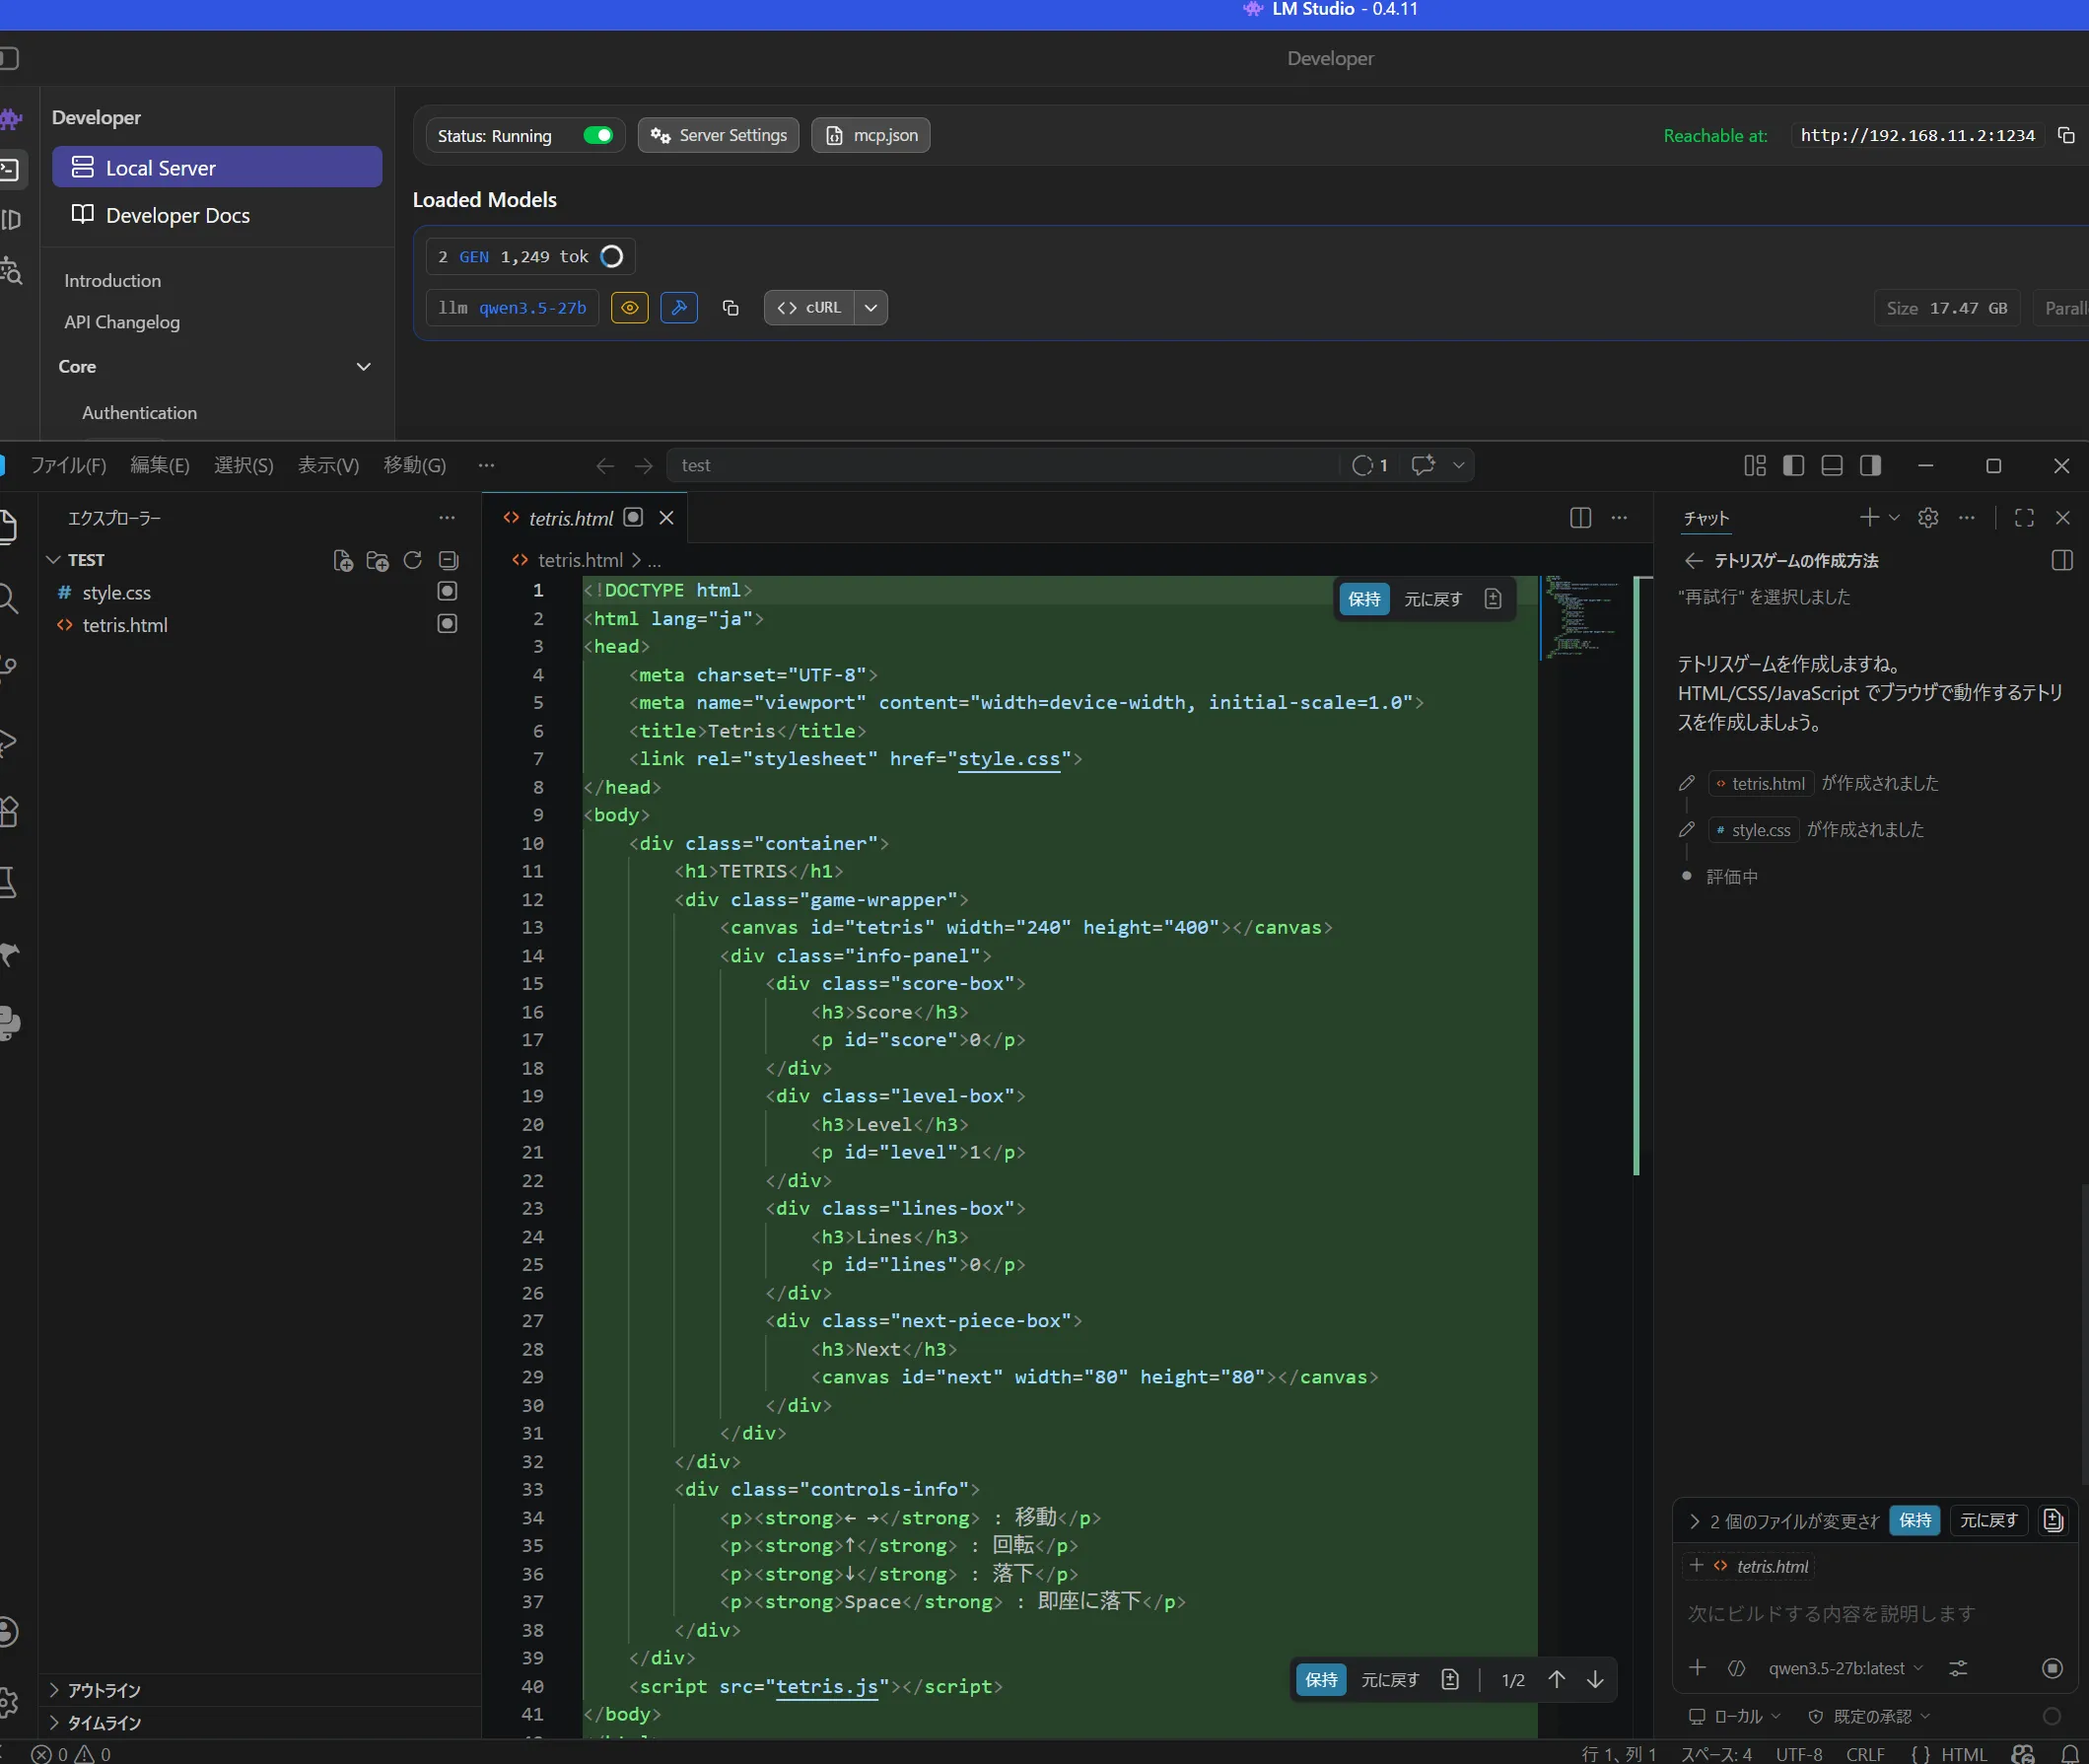2089x1764 pixels.
Task: Toggle the bottom panel layout icon
Action: [1832, 465]
